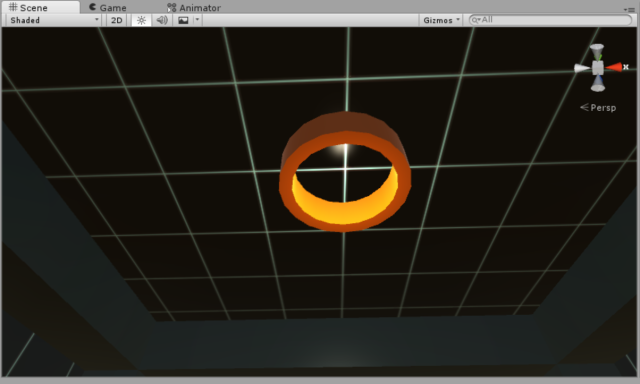
Task: Toggle 2D view mode
Action: [117, 20]
